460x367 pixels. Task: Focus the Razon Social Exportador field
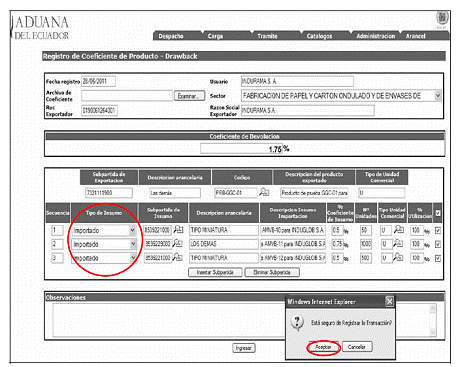click(x=307, y=110)
